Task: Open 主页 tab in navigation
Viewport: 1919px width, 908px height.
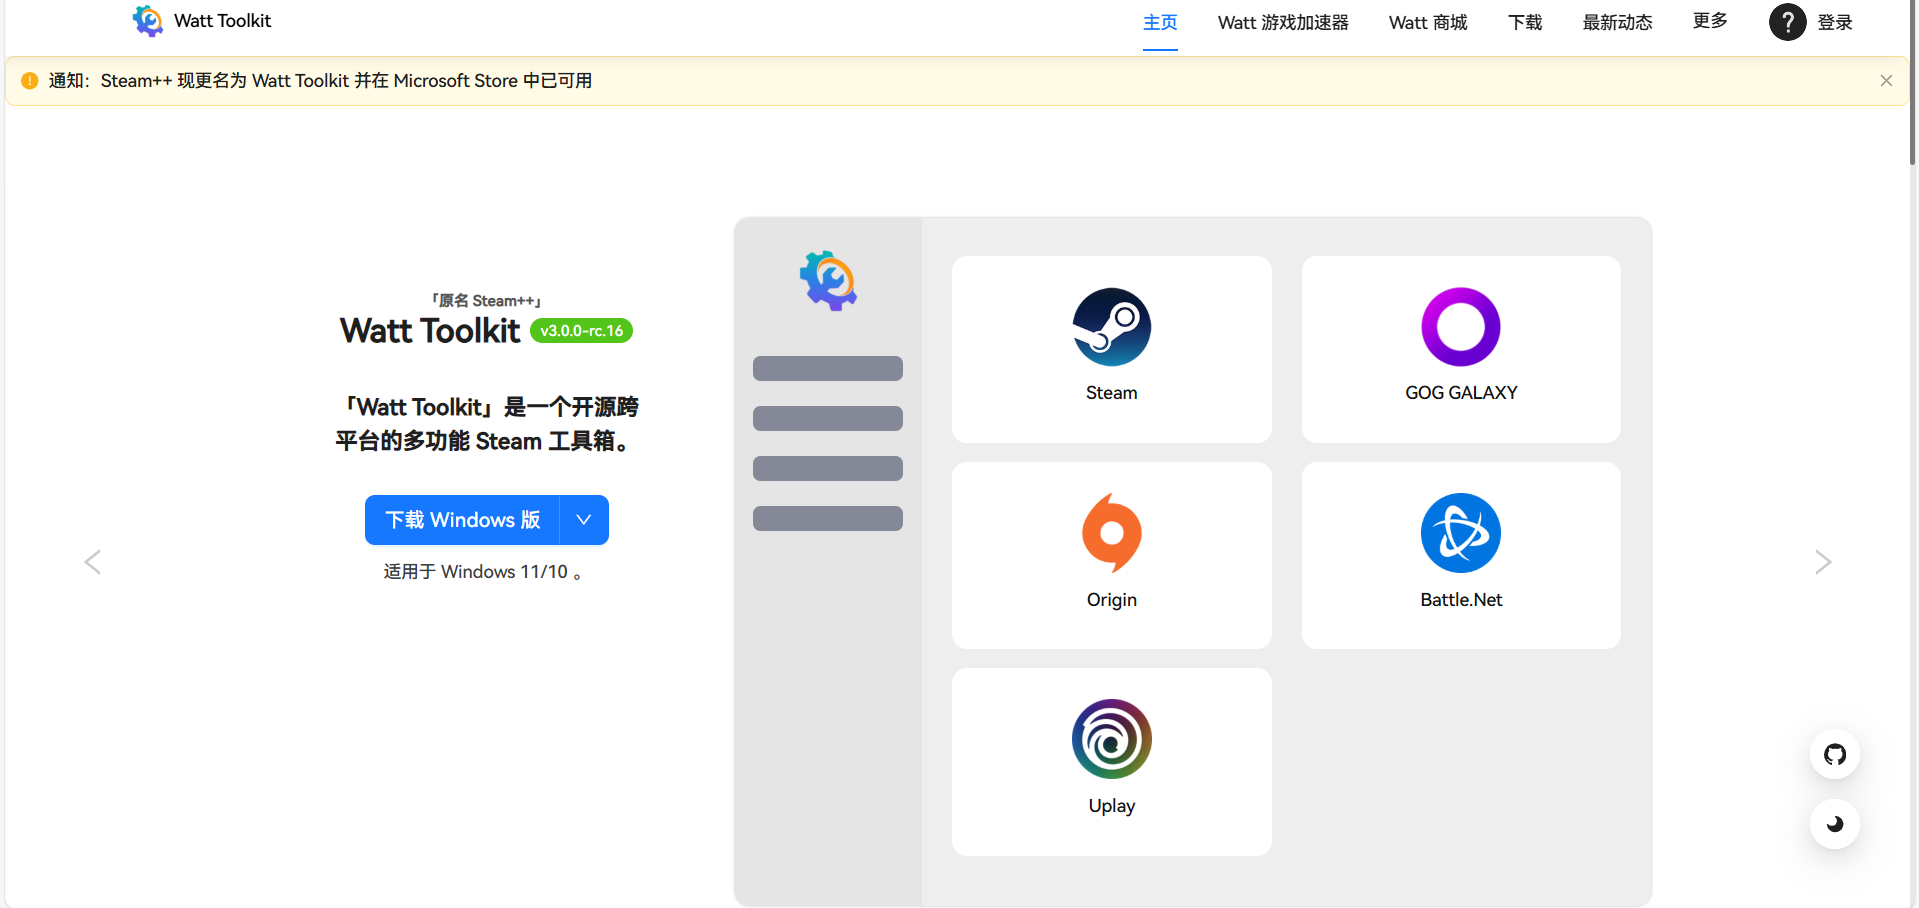Action: click(1160, 22)
